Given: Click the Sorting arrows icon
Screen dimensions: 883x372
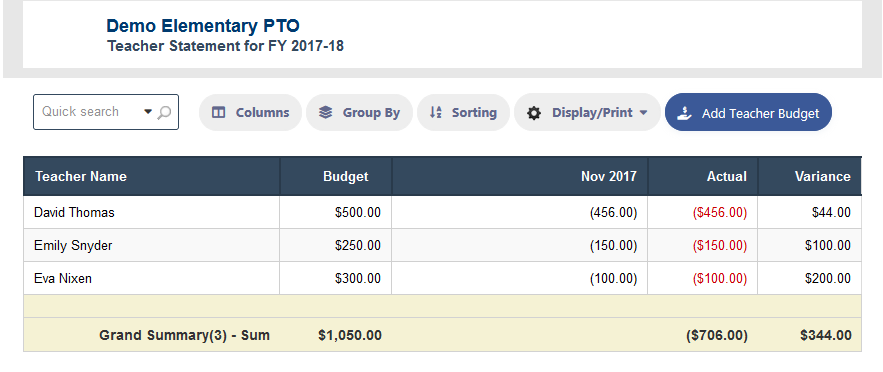Looking at the screenshot, I should (x=435, y=113).
